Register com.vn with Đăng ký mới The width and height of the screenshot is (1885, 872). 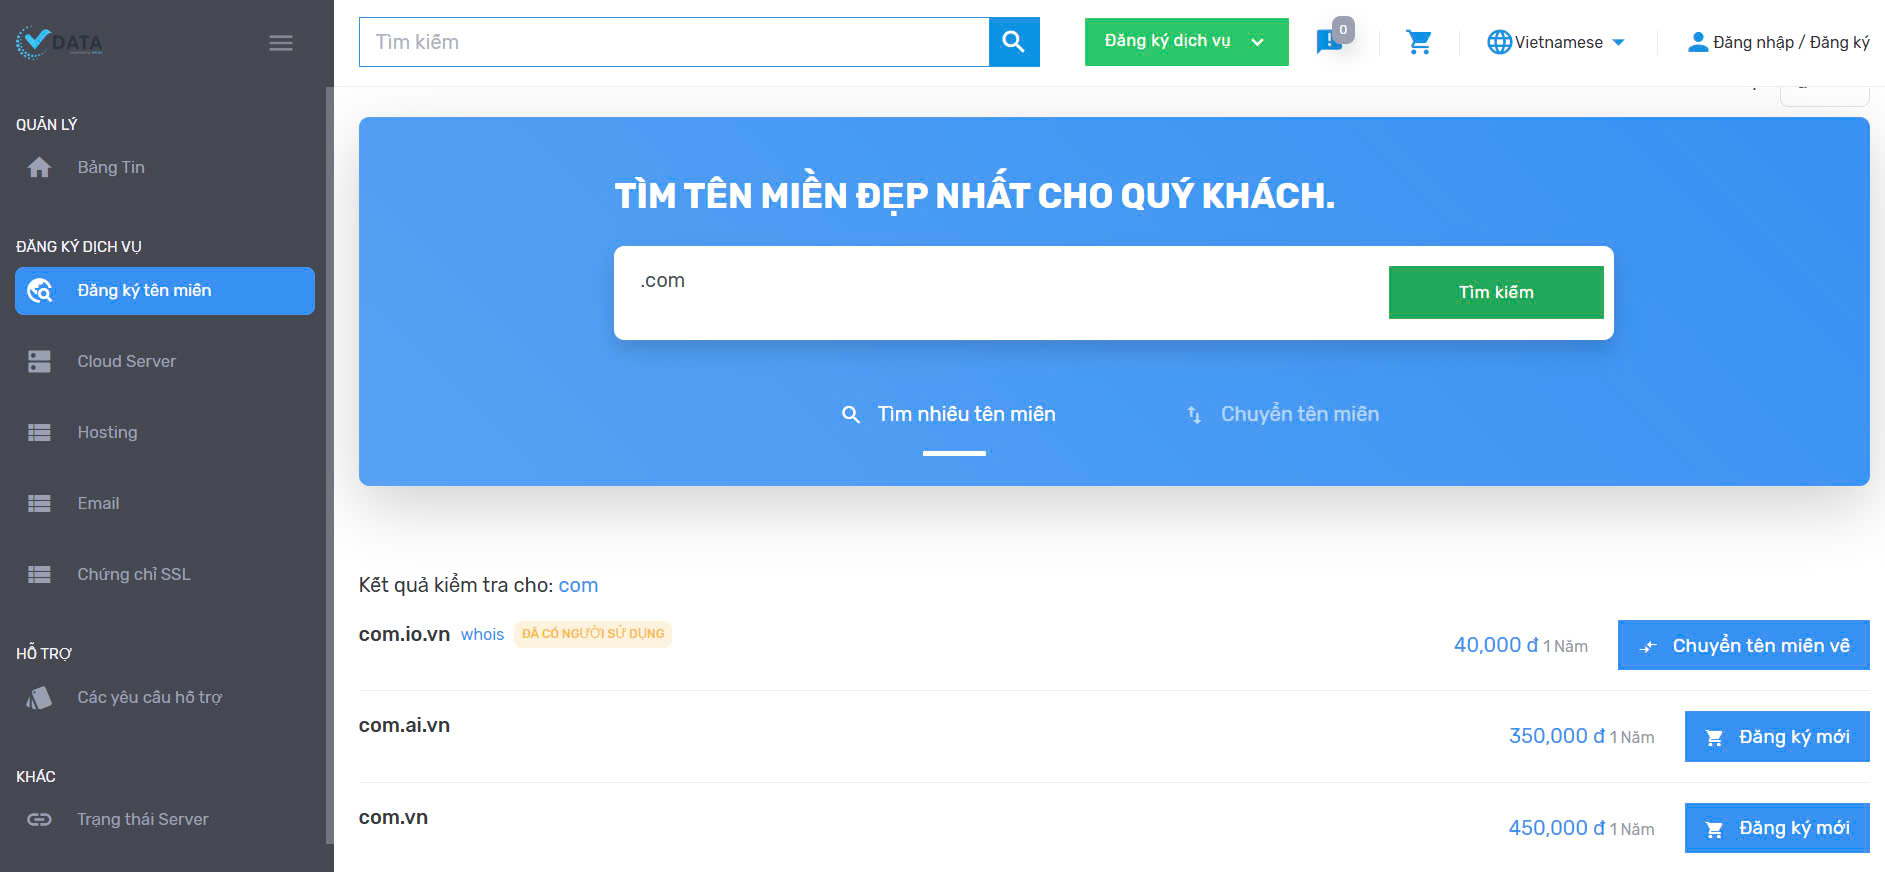[x=1777, y=828]
